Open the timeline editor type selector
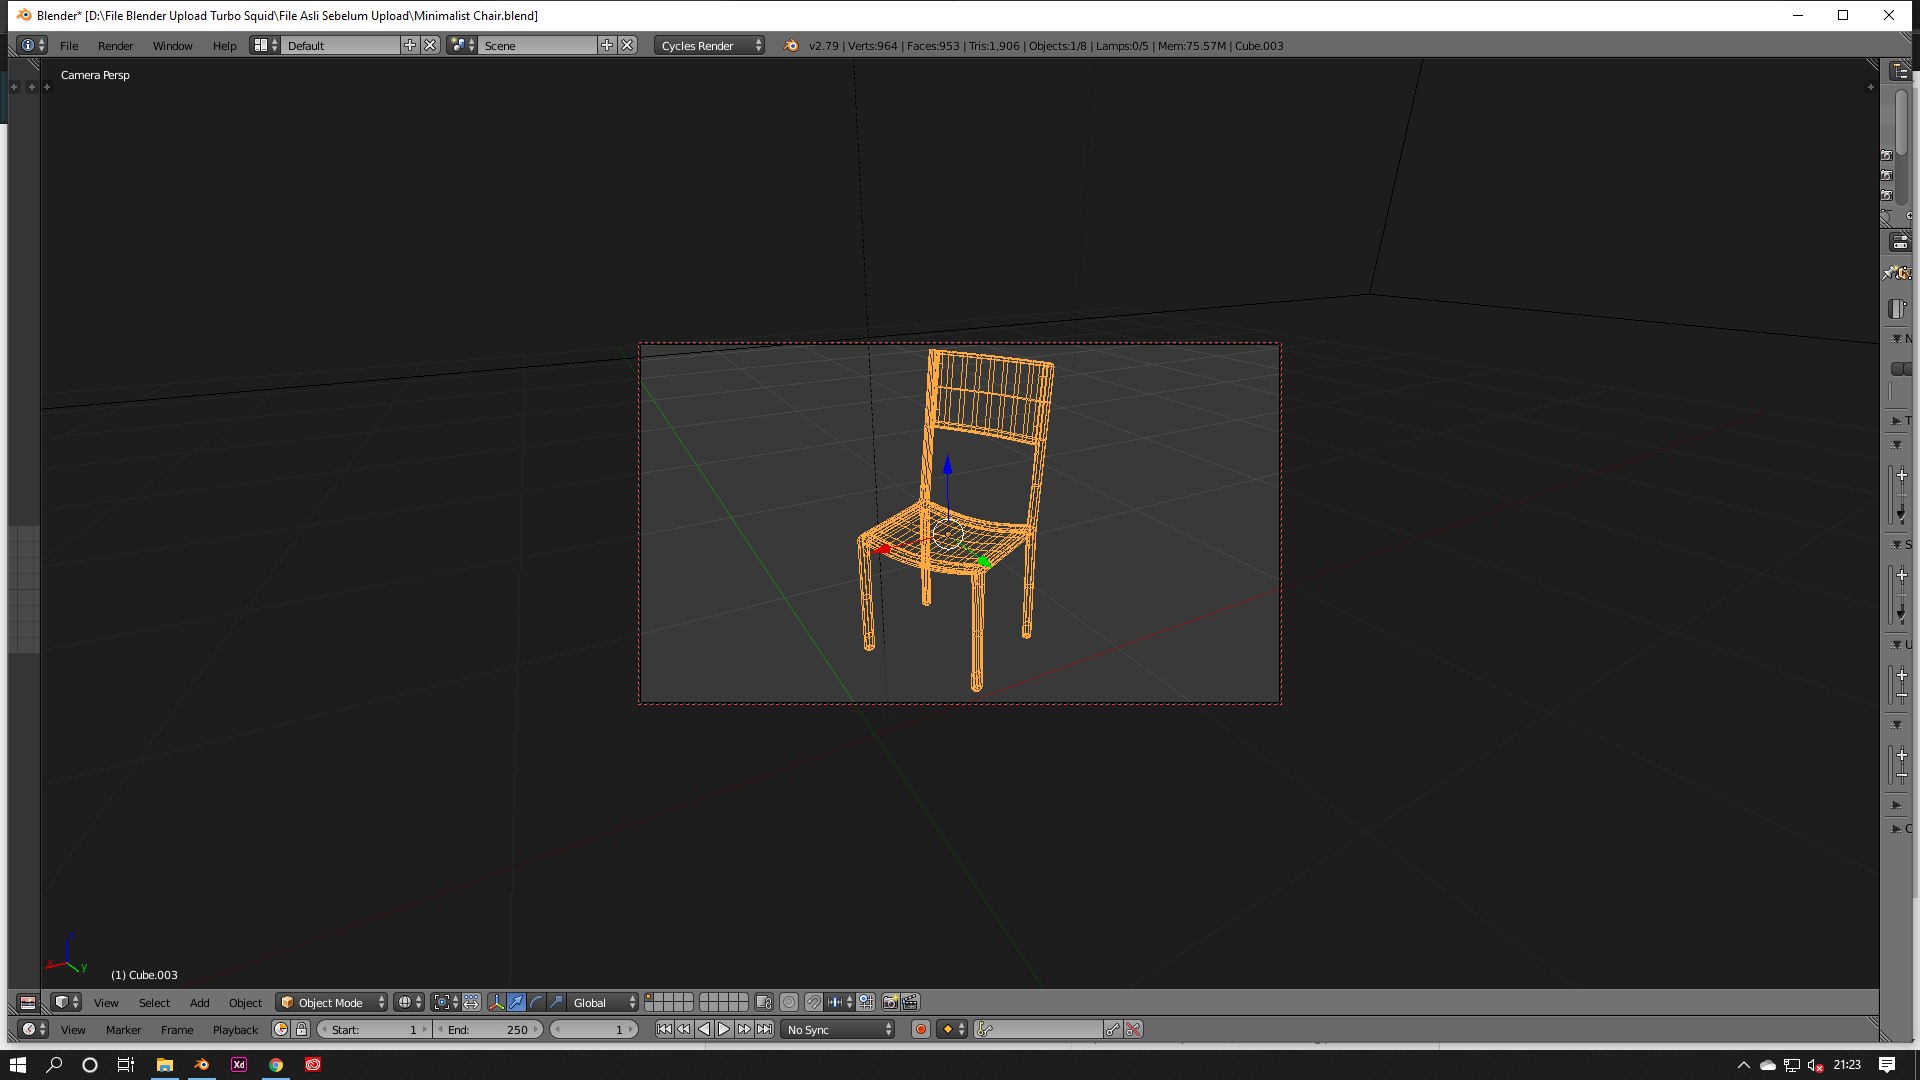This screenshot has width=1920, height=1080. [x=33, y=1029]
